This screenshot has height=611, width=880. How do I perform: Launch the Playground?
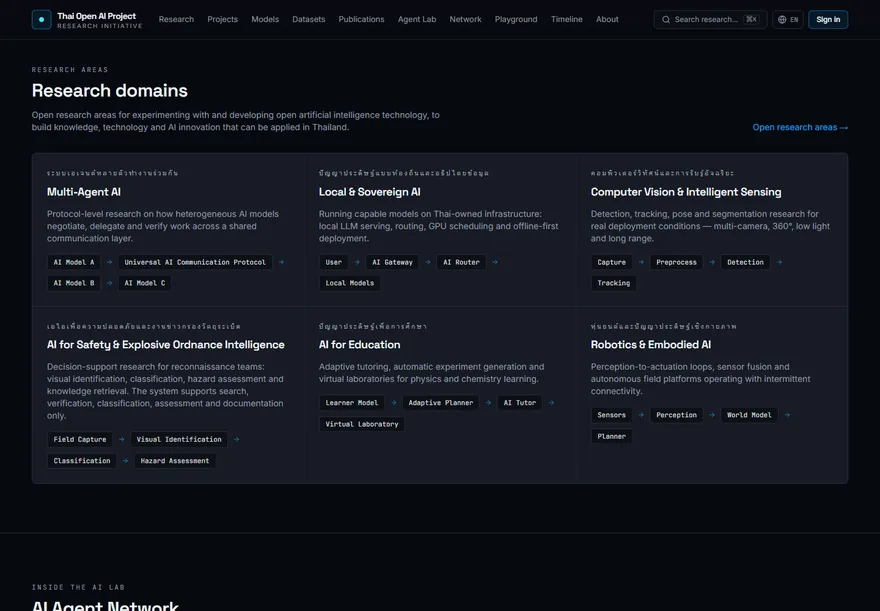pos(516,20)
